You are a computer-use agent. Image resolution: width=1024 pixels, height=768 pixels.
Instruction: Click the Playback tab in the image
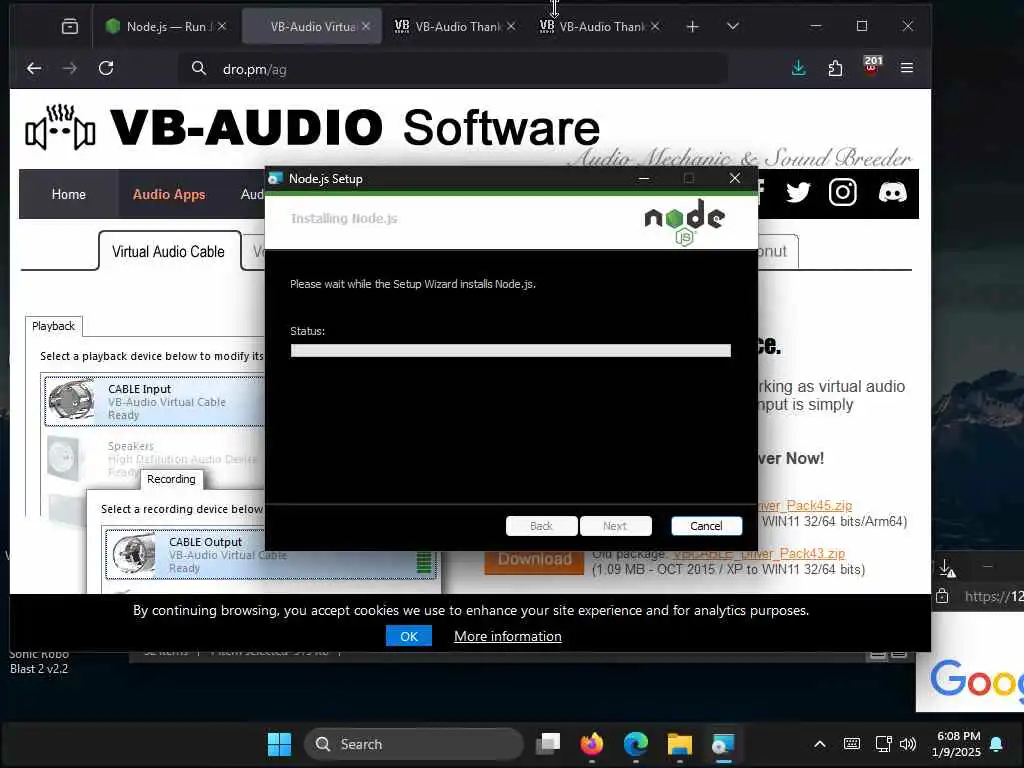(54, 326)
